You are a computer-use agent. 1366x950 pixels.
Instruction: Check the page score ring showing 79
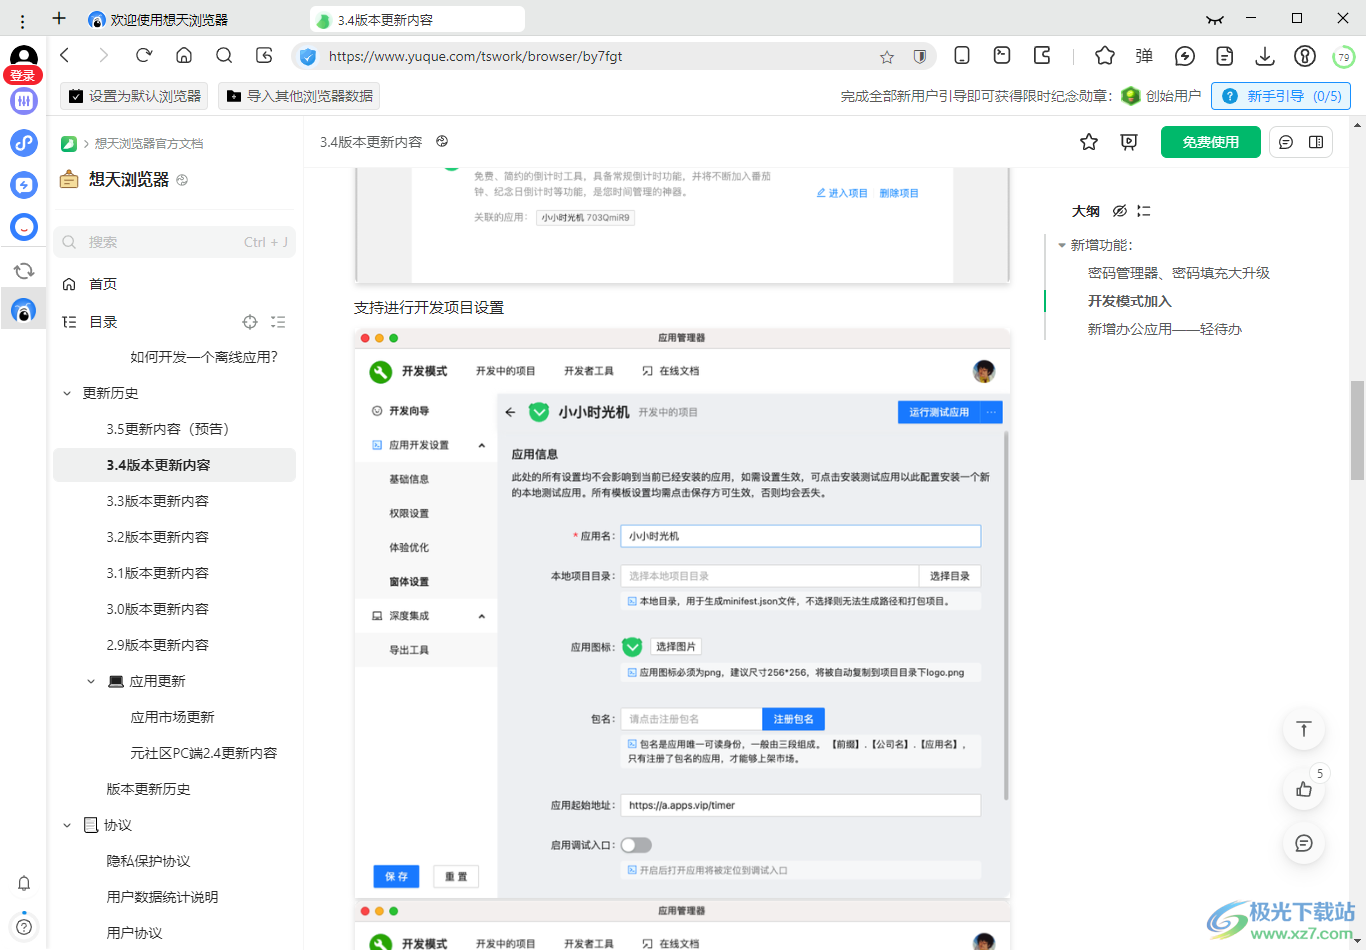(x=1342, y=57)
